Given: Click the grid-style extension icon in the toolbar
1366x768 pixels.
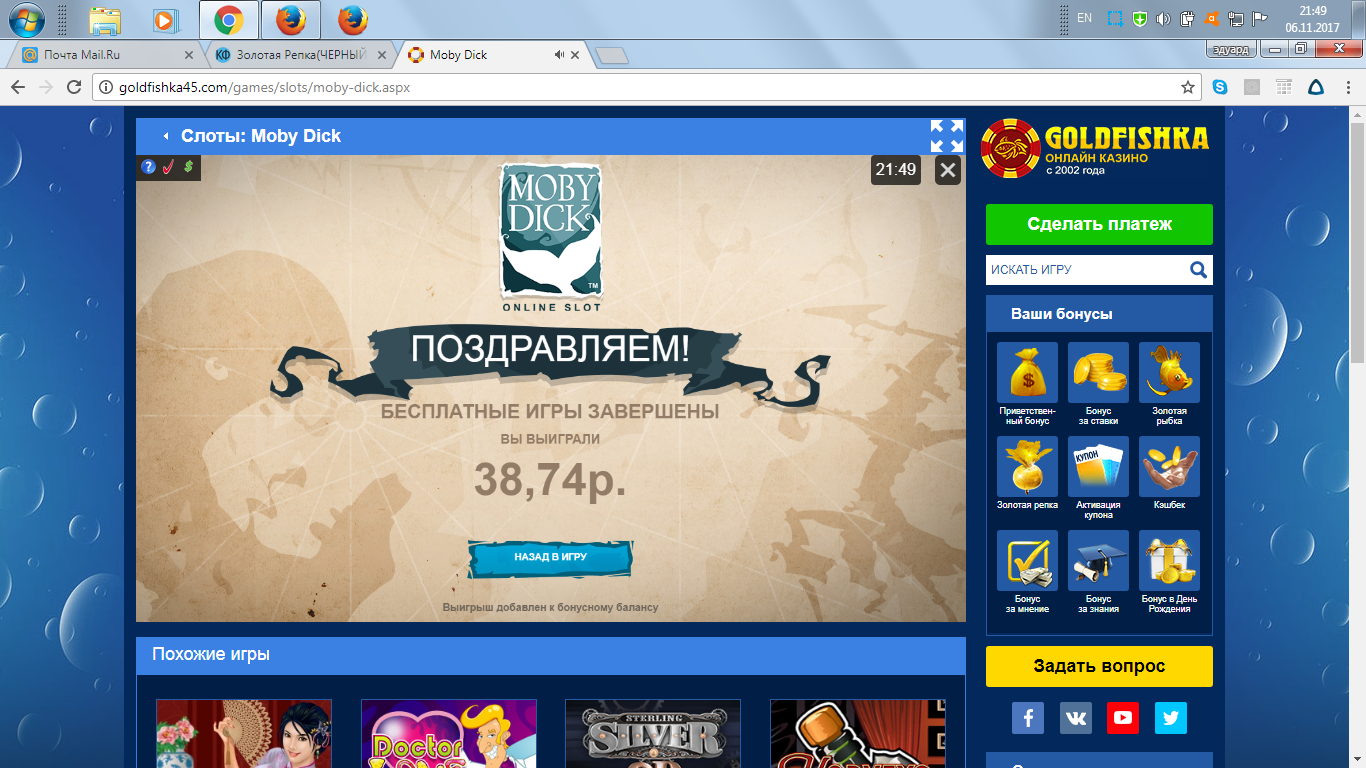Looking at the screenshot, I should 1284,87.
